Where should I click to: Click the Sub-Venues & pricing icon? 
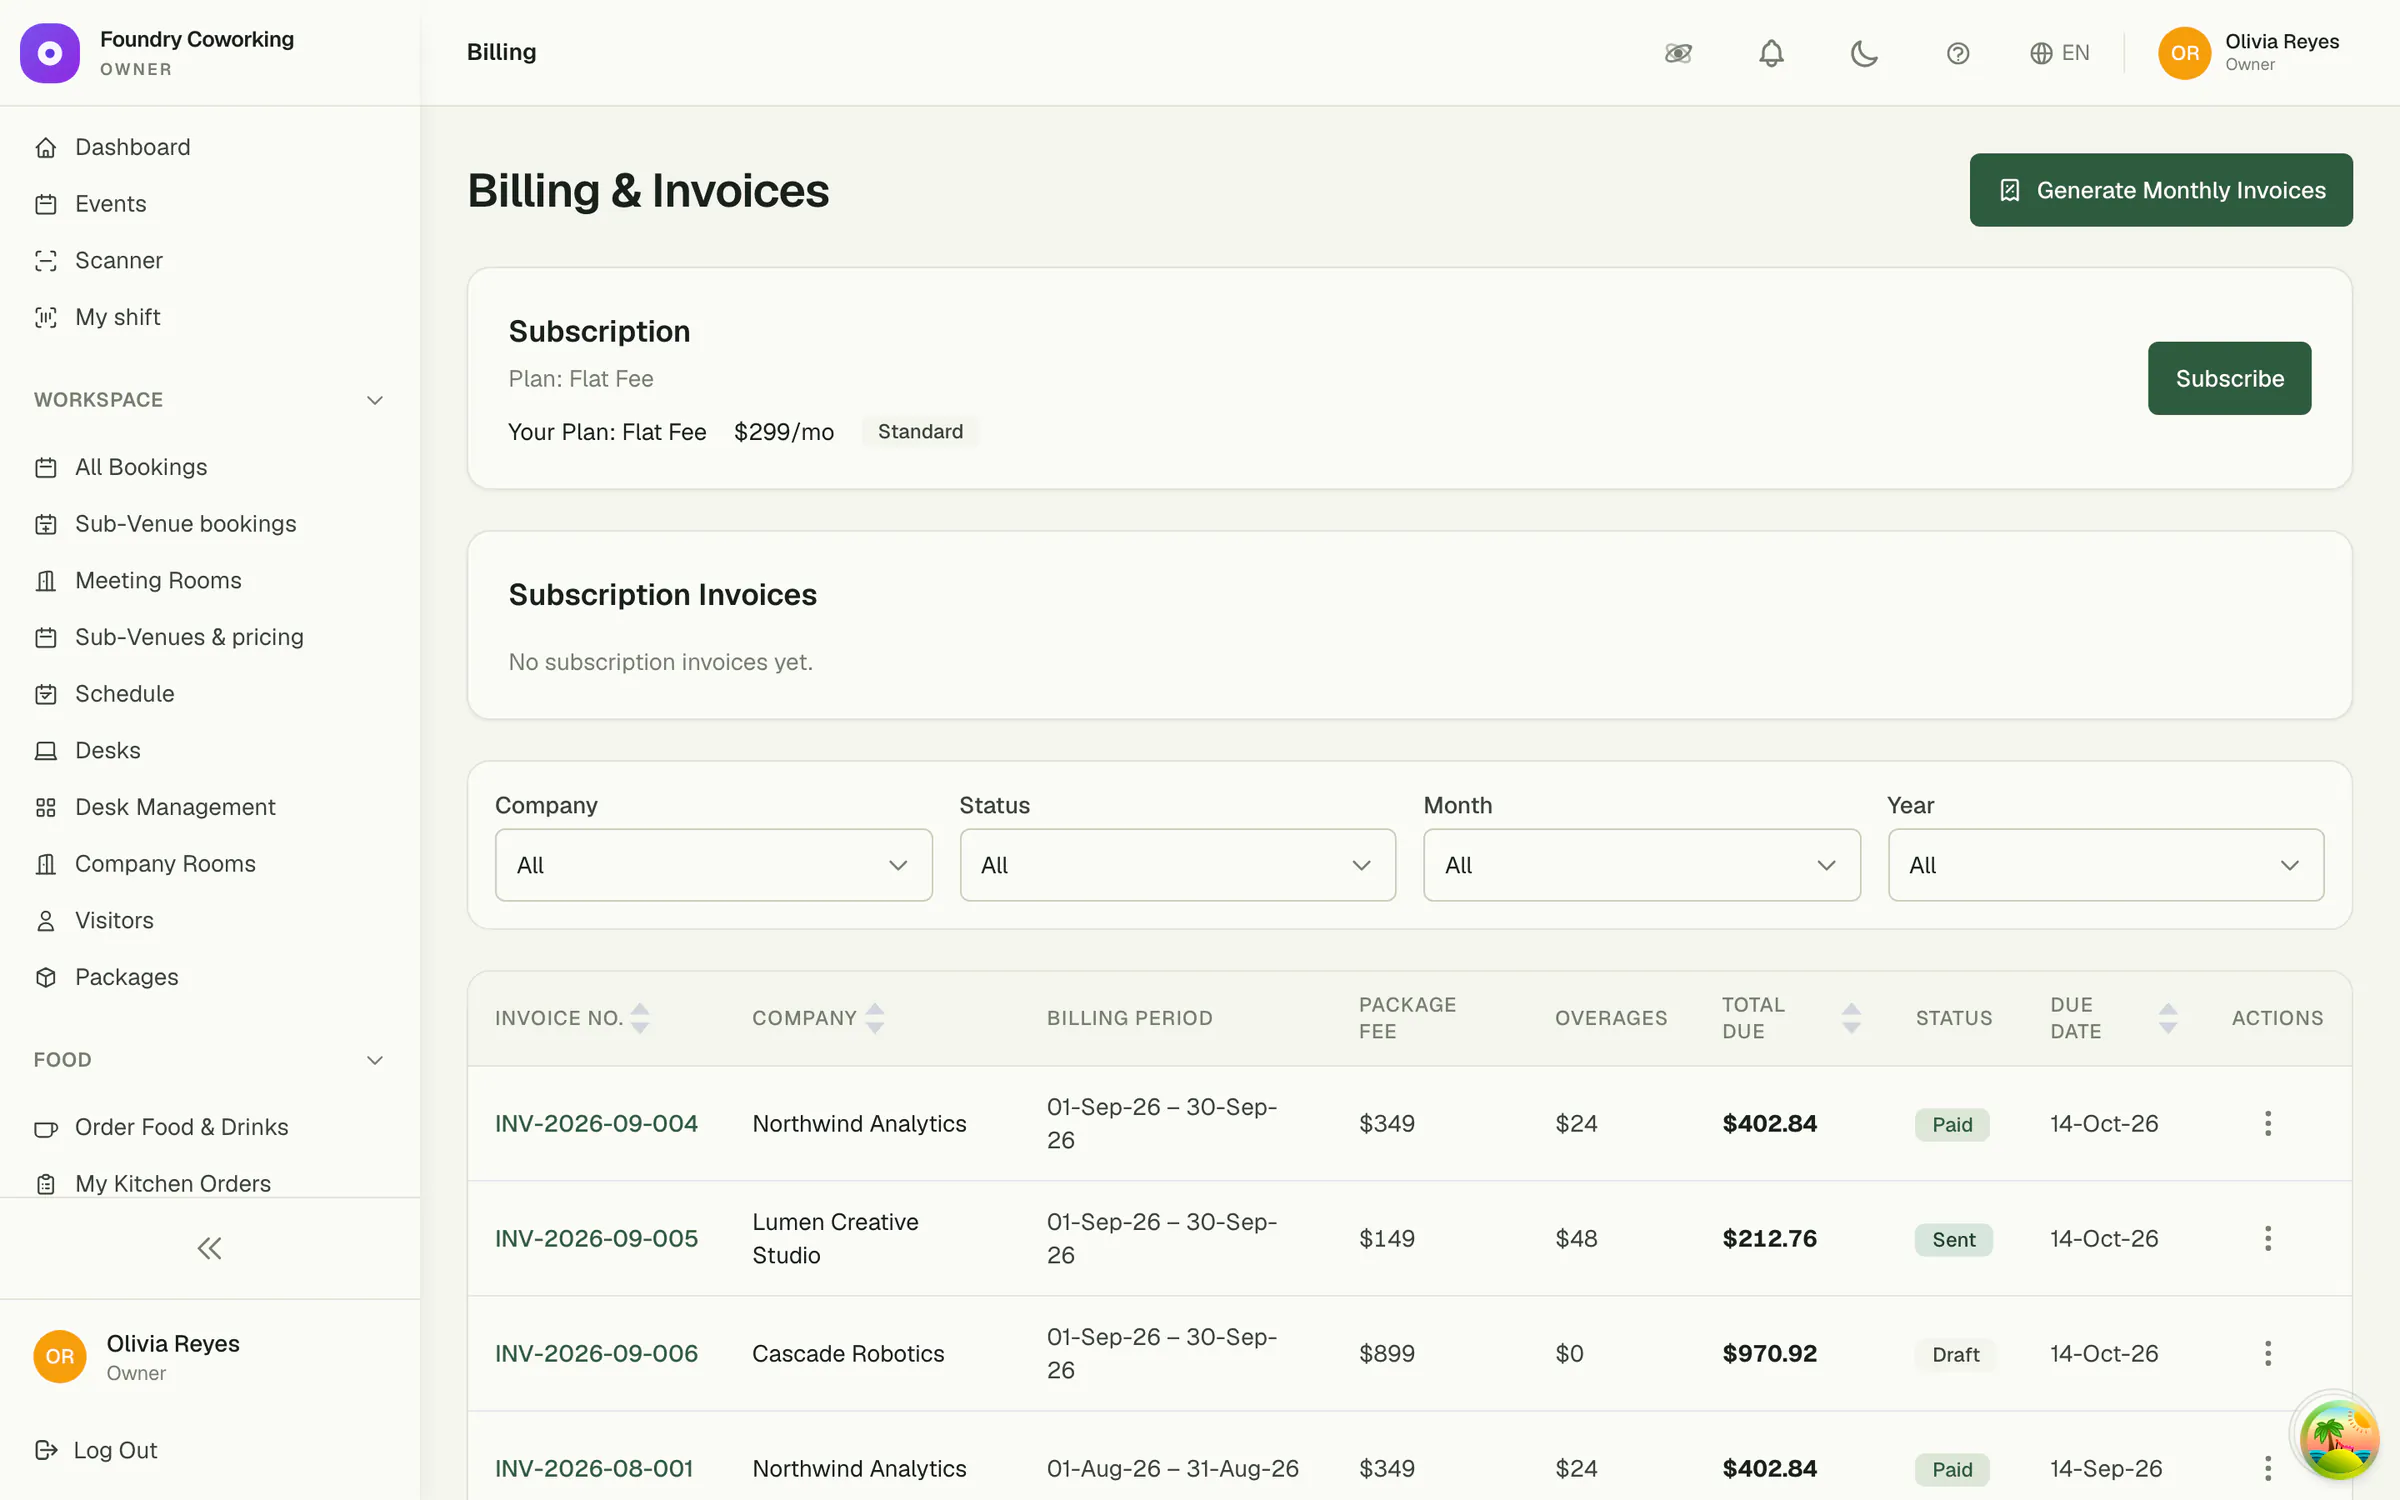point(46,638)
